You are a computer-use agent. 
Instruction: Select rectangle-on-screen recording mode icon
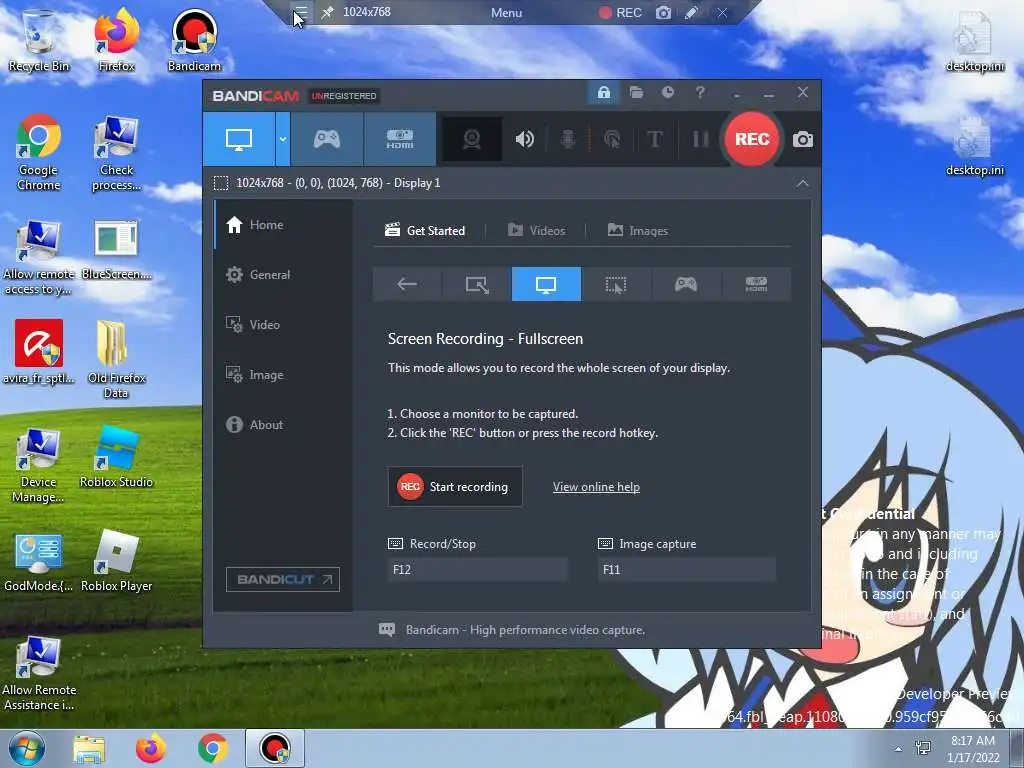[x=477, y=284]
